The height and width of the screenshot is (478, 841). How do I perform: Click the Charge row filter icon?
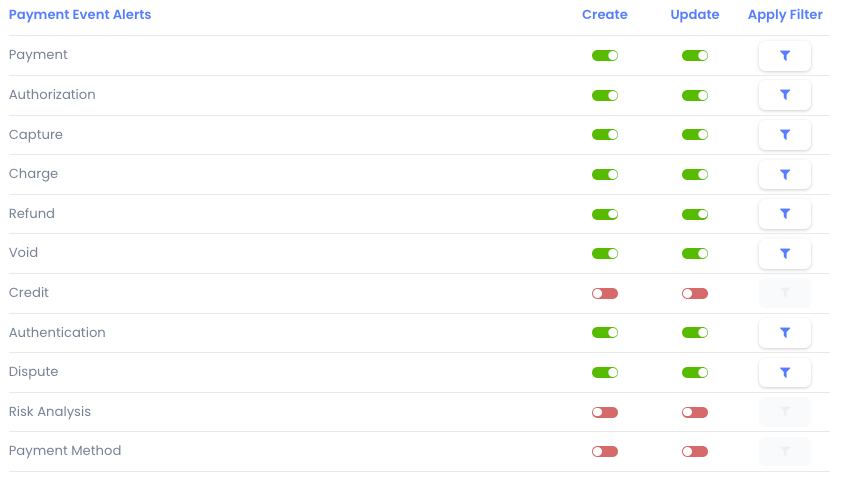pyautogui.click(x=785, y=174)
